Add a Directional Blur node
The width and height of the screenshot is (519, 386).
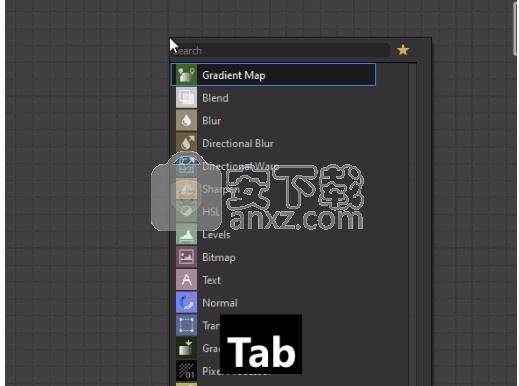click(x=238, y=143)
